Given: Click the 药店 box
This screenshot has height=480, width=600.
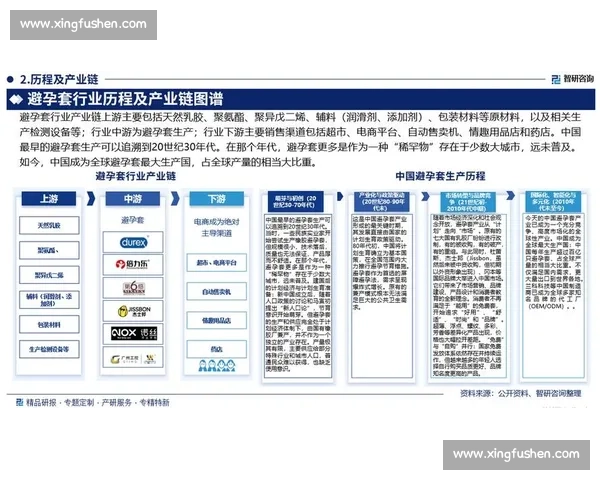Looking at the screenshot, I should 217,349.
